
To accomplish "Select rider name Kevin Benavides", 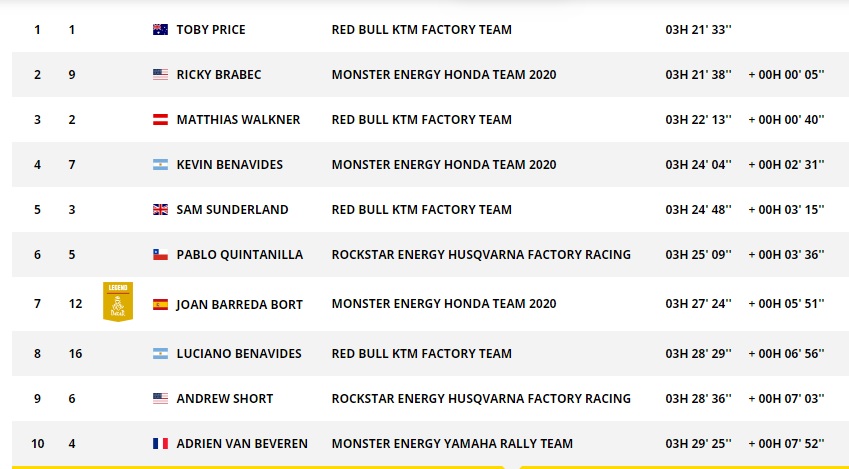I will tap(230, 165).
